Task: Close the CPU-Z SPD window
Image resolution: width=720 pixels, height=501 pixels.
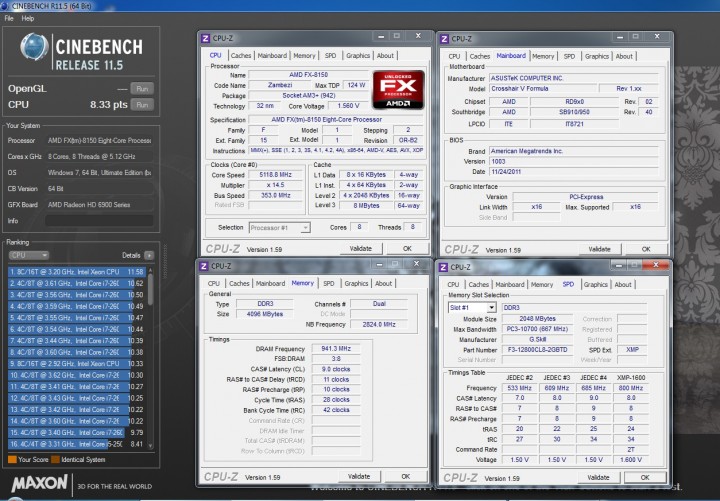Action: (x=656, y=265)
